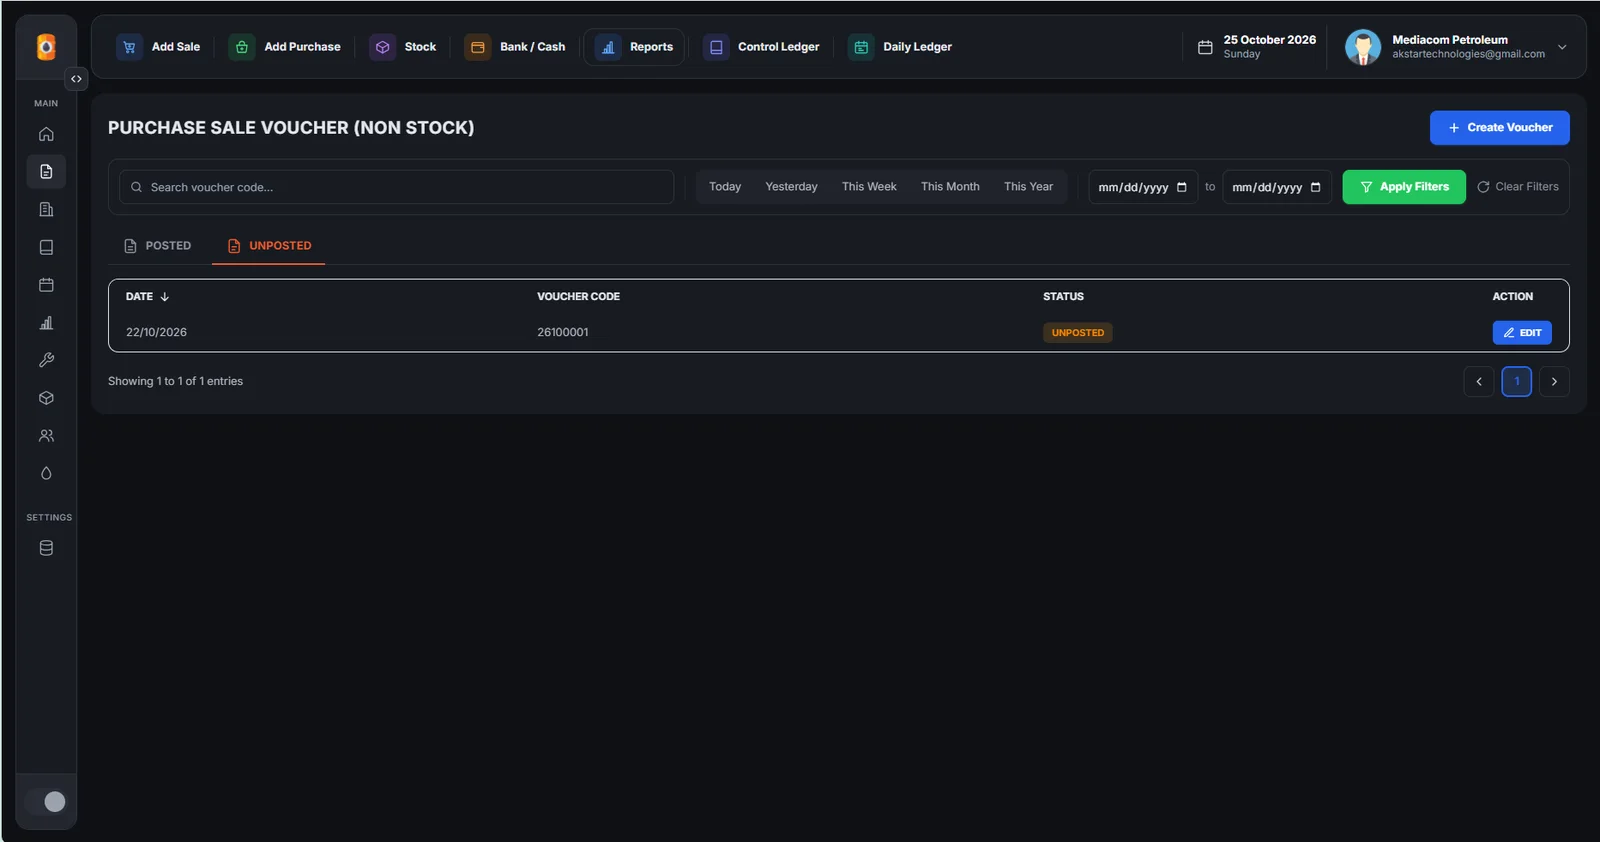Collapse the sidebar with the arrows toggle
Viewport: 1600px width, 842px height.
pyautogui.click(x=76, y=79)
